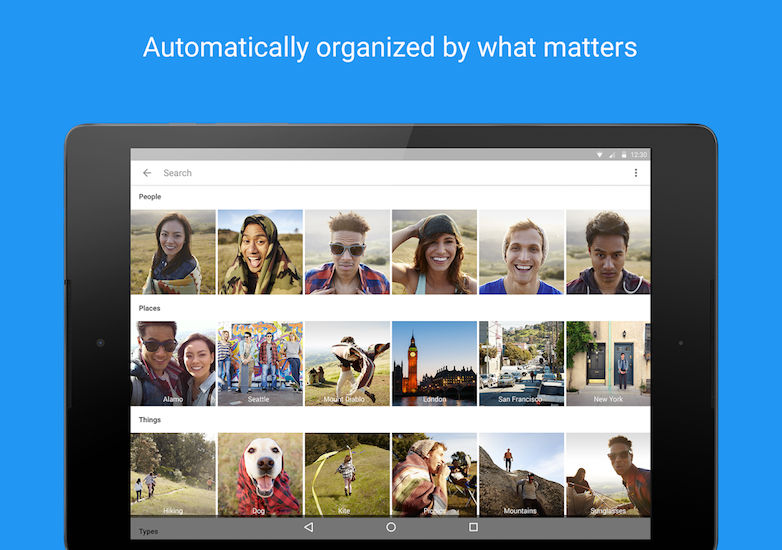Select the Things section header
The height and width of the screenshot is (550, 782).
point(150,420)
